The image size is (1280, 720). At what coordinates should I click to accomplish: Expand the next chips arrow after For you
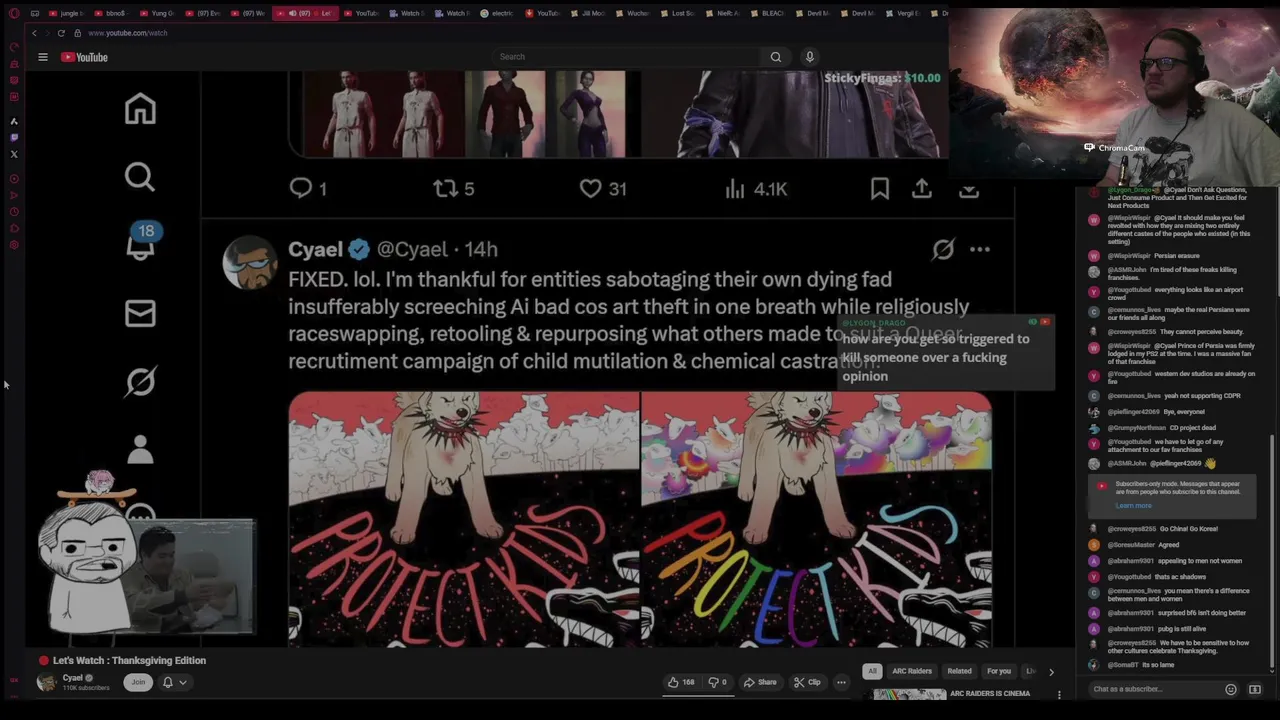point(1051,672)
